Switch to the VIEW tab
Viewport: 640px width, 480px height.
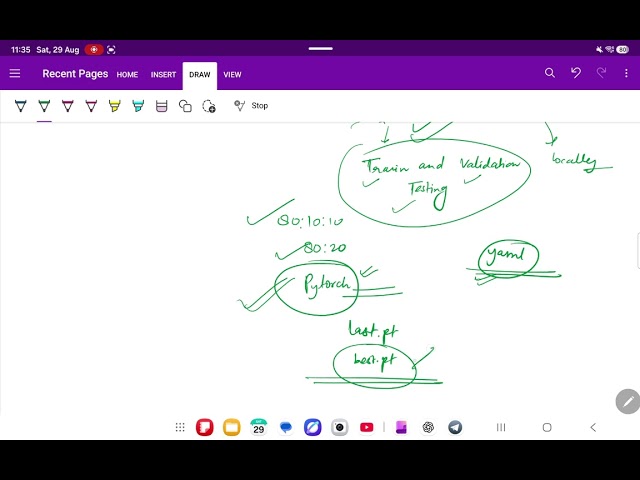[x=232, y=75]
